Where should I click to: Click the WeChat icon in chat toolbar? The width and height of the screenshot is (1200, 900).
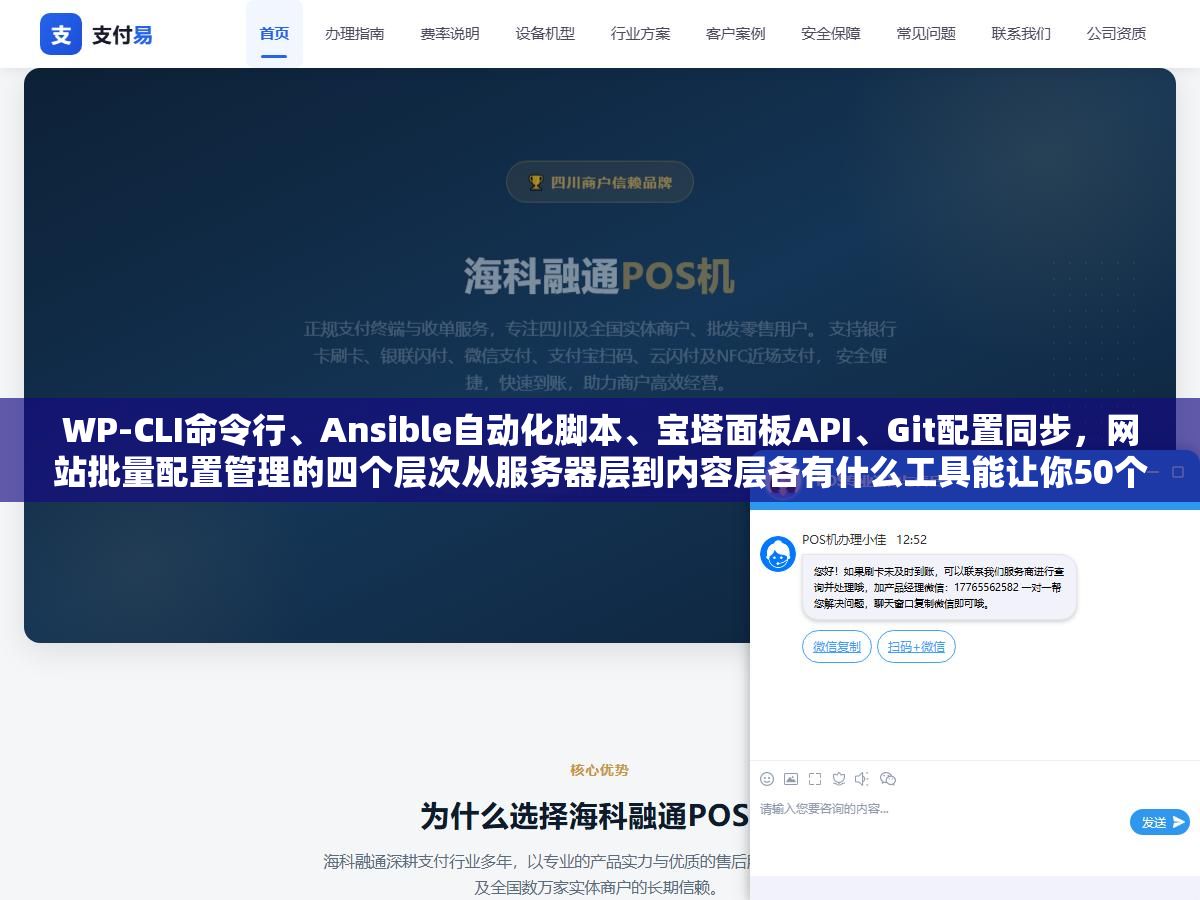888,778
